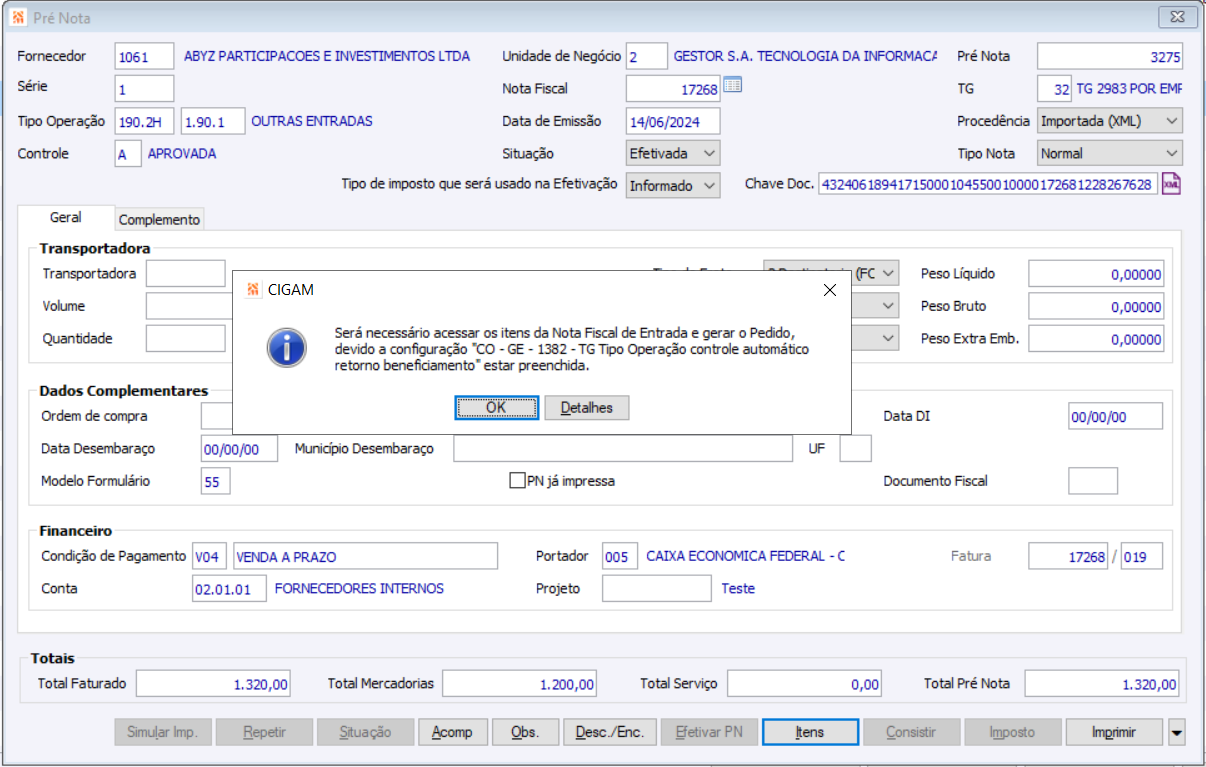Click the CAIXA ECONOMICA FEDERAL portador text

[745, 556]
